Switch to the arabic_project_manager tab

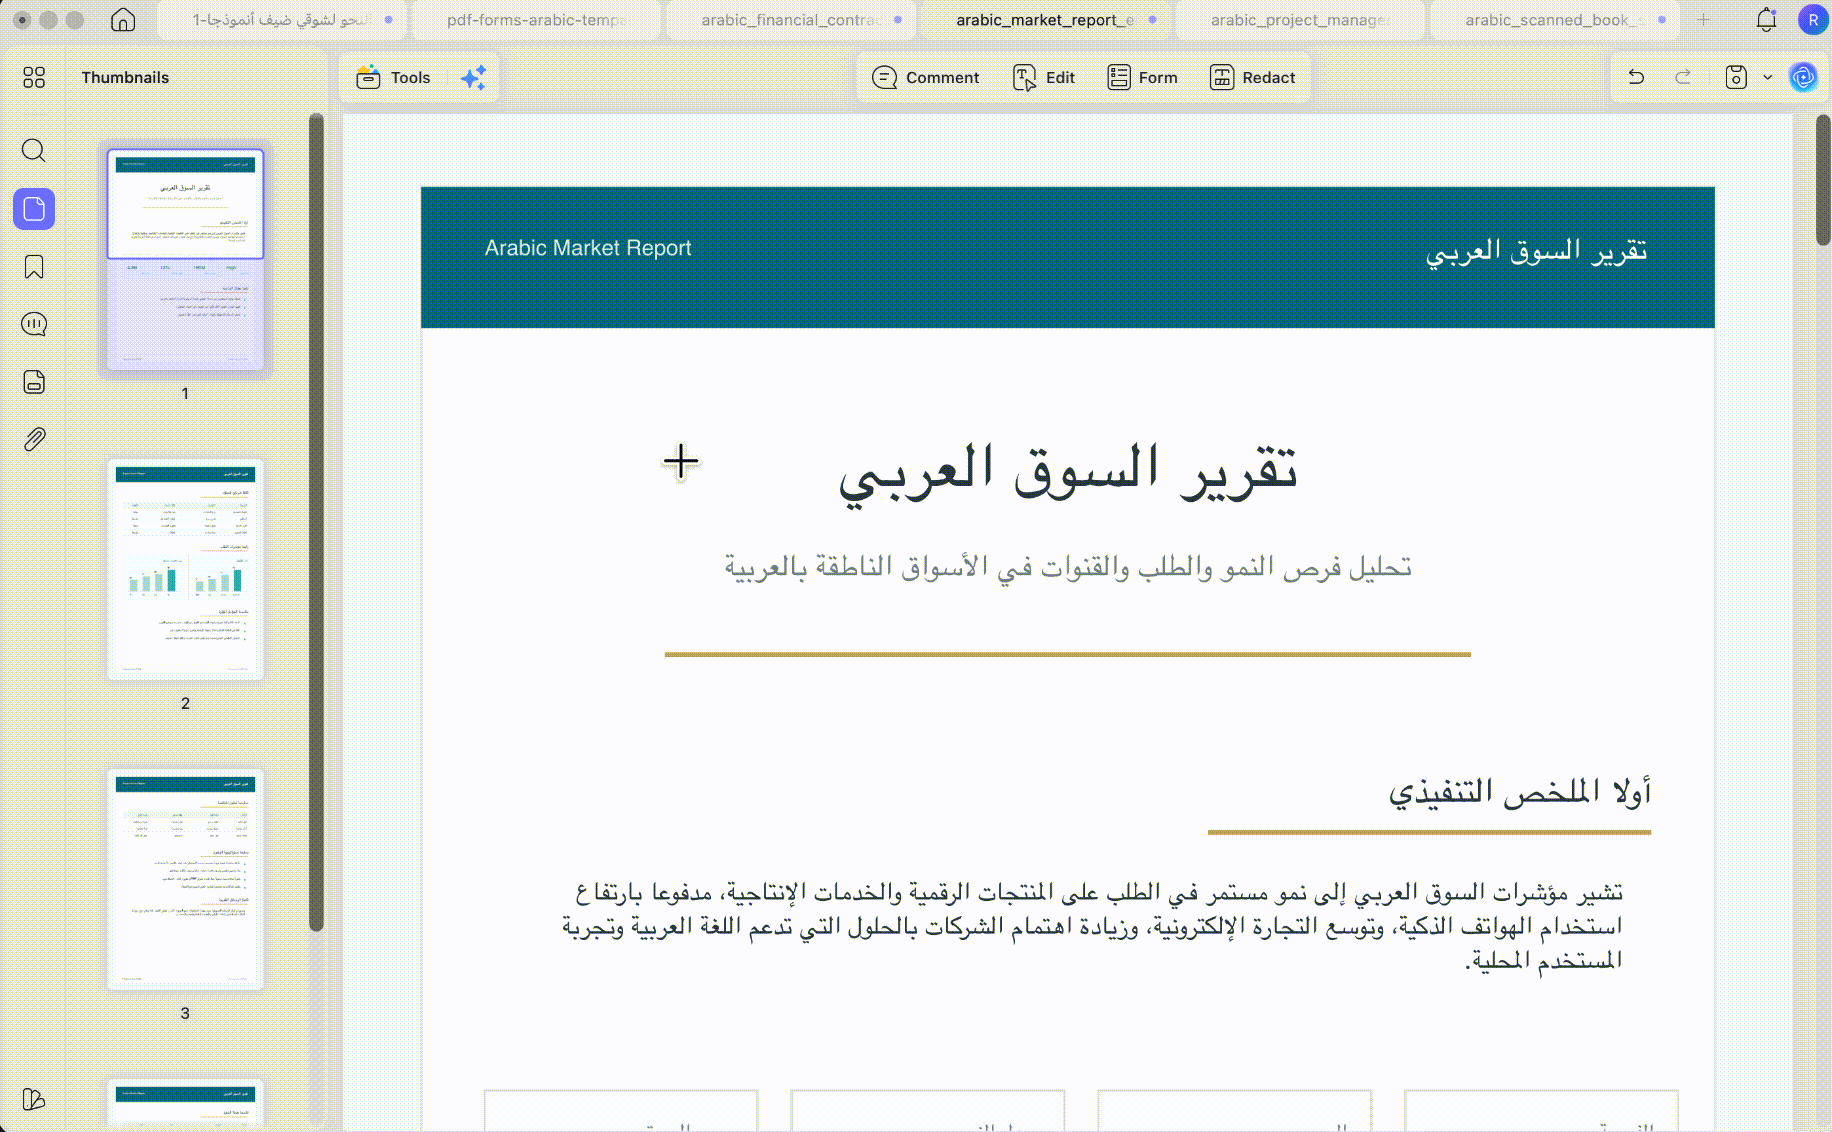click(x=1299, y=20)
